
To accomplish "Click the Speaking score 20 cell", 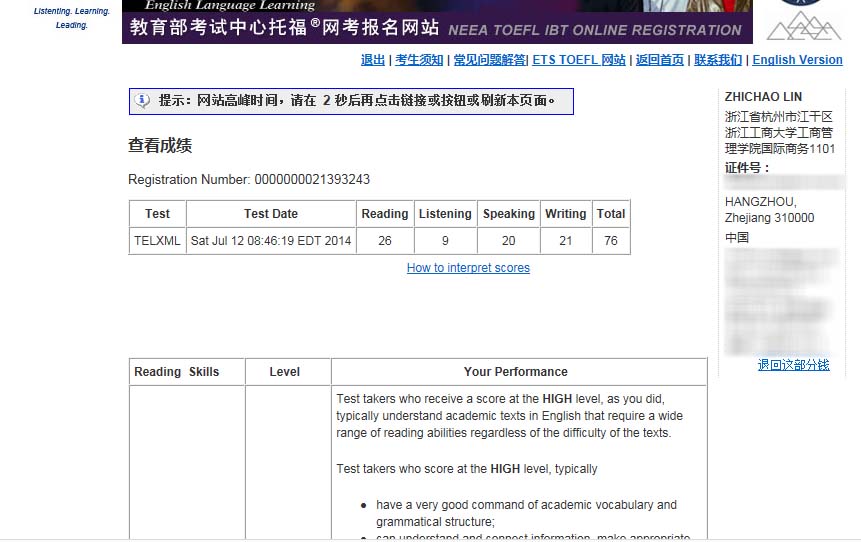I will click(508, 241).
